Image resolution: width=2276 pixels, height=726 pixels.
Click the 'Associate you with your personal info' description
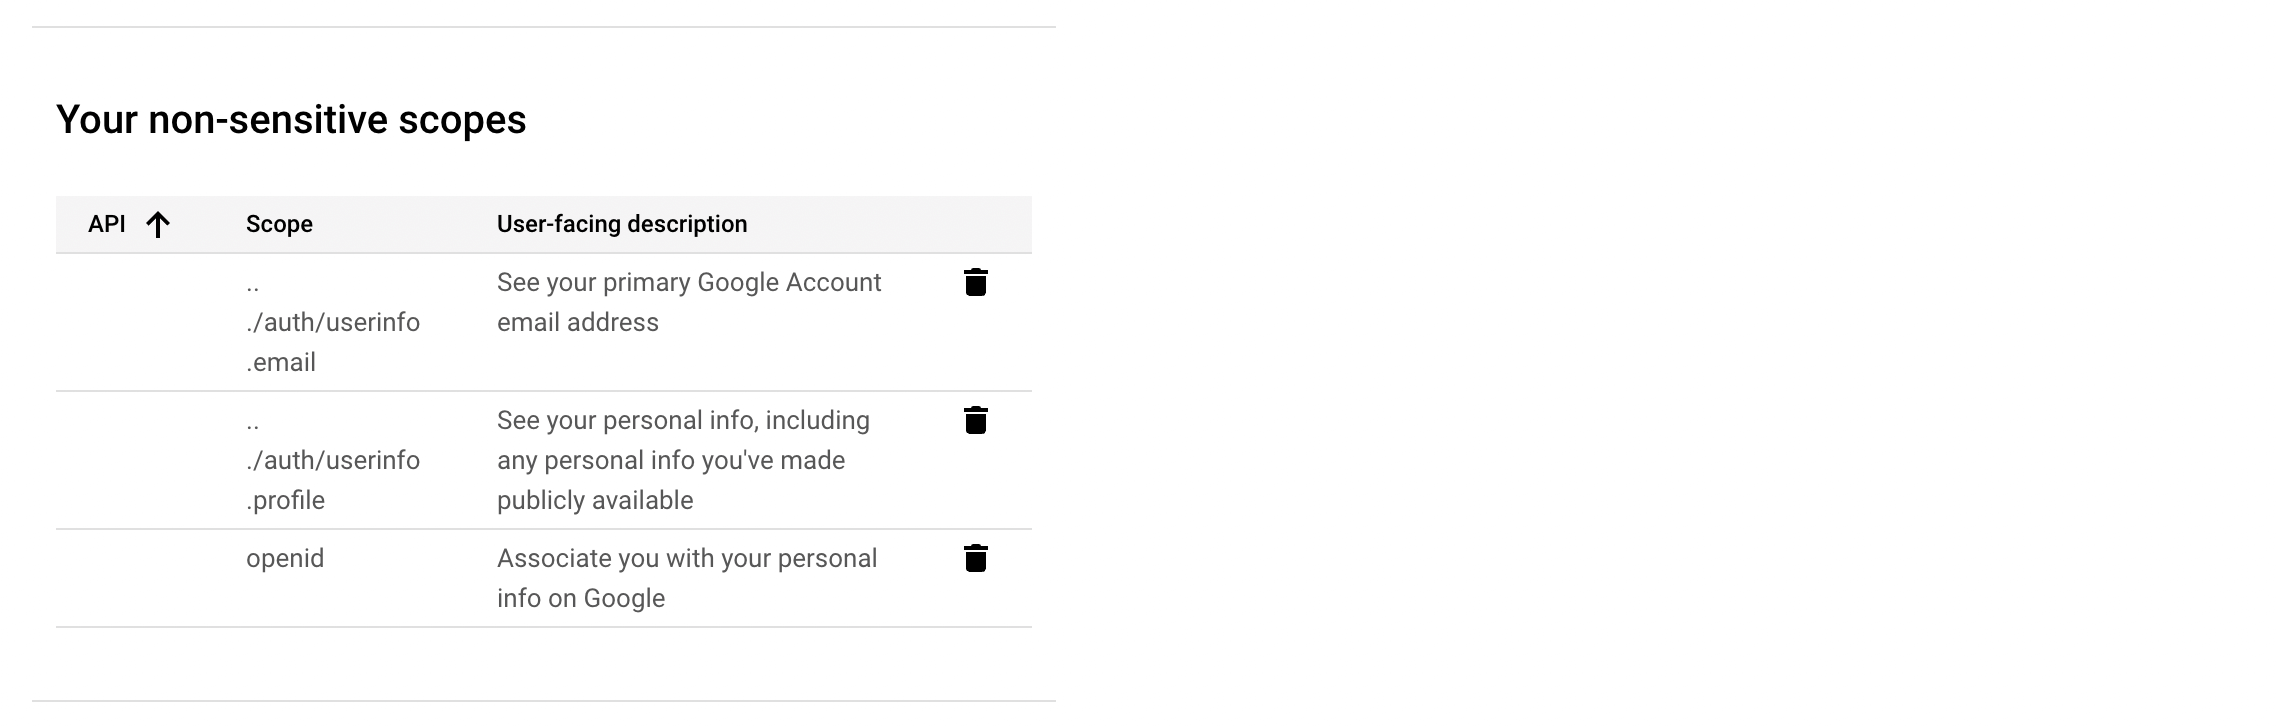687,578
